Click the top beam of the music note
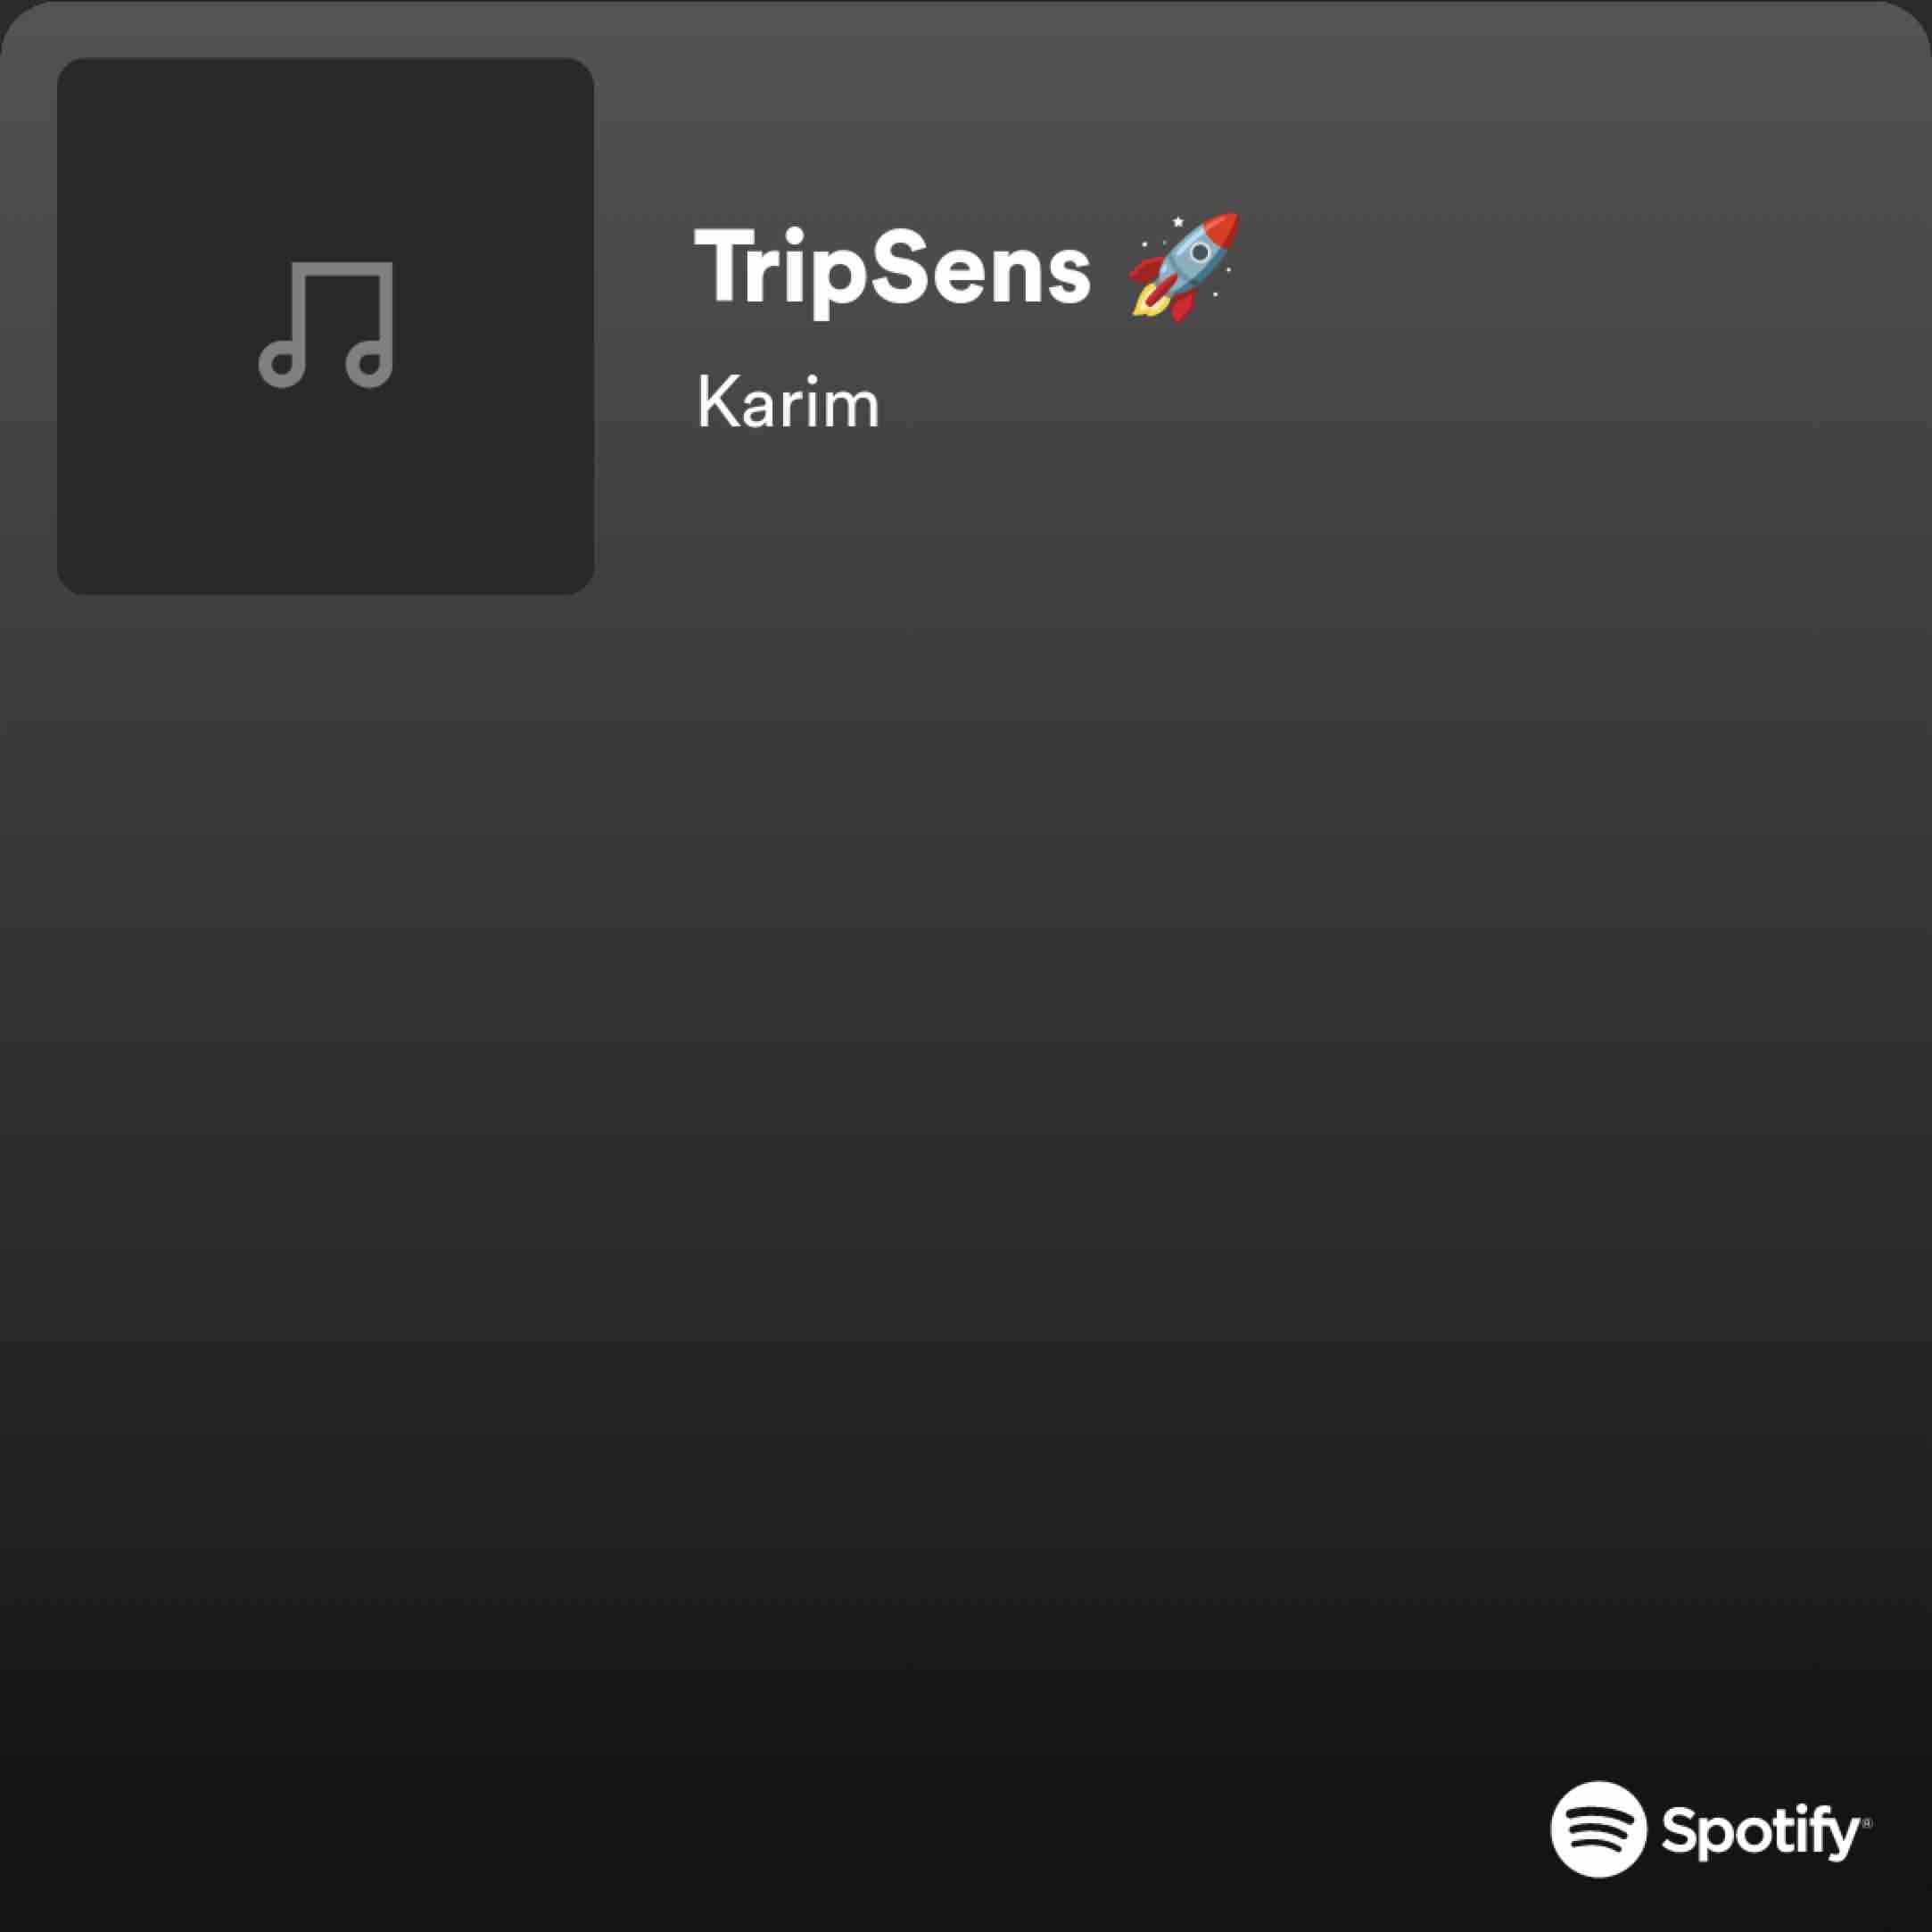Image resolution: width=1932 pixels, height=1932 pixels. click(x=339, y=270)
